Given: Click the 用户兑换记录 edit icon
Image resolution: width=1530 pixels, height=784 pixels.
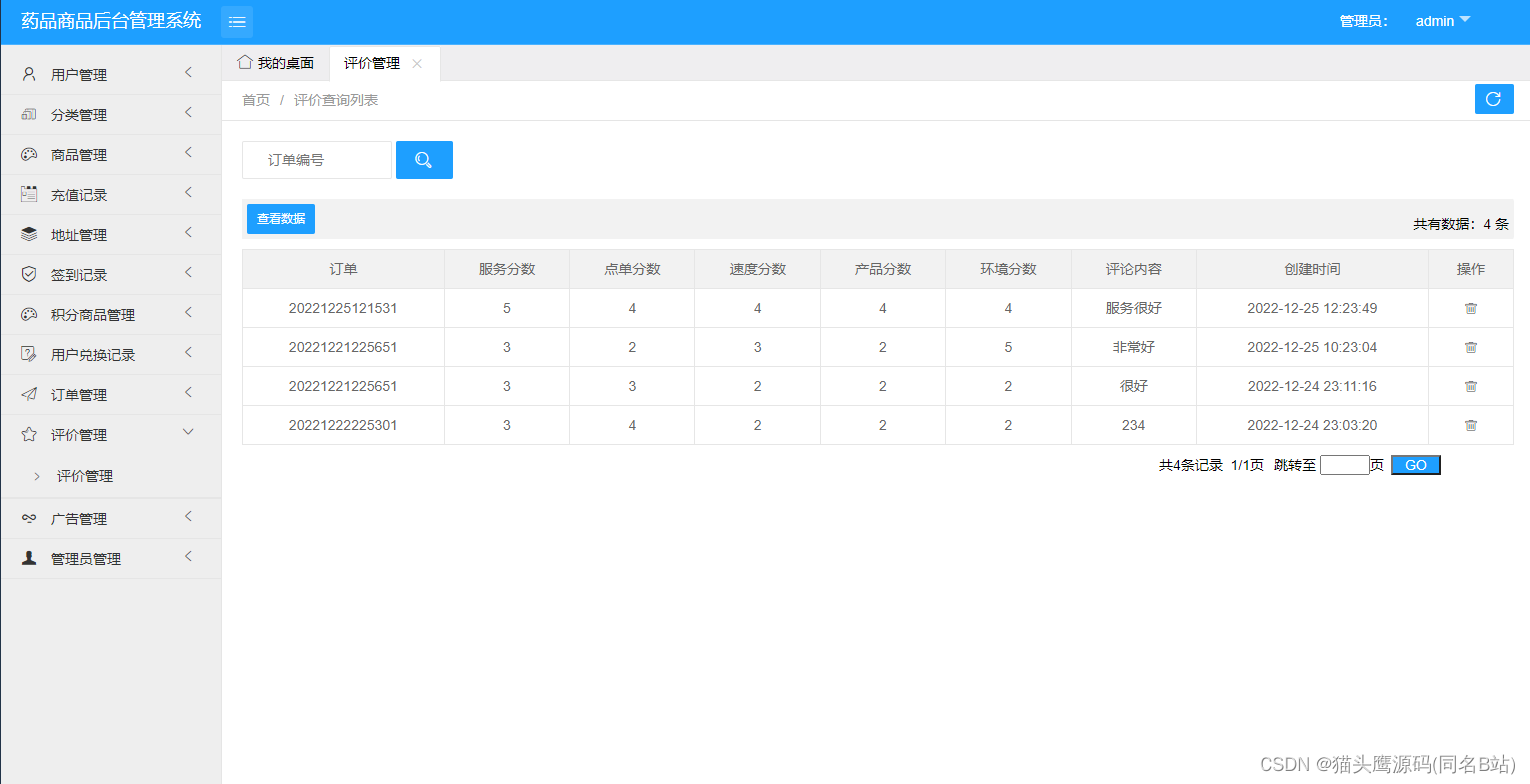Looking at the screenshot, I should coord(29,354).
